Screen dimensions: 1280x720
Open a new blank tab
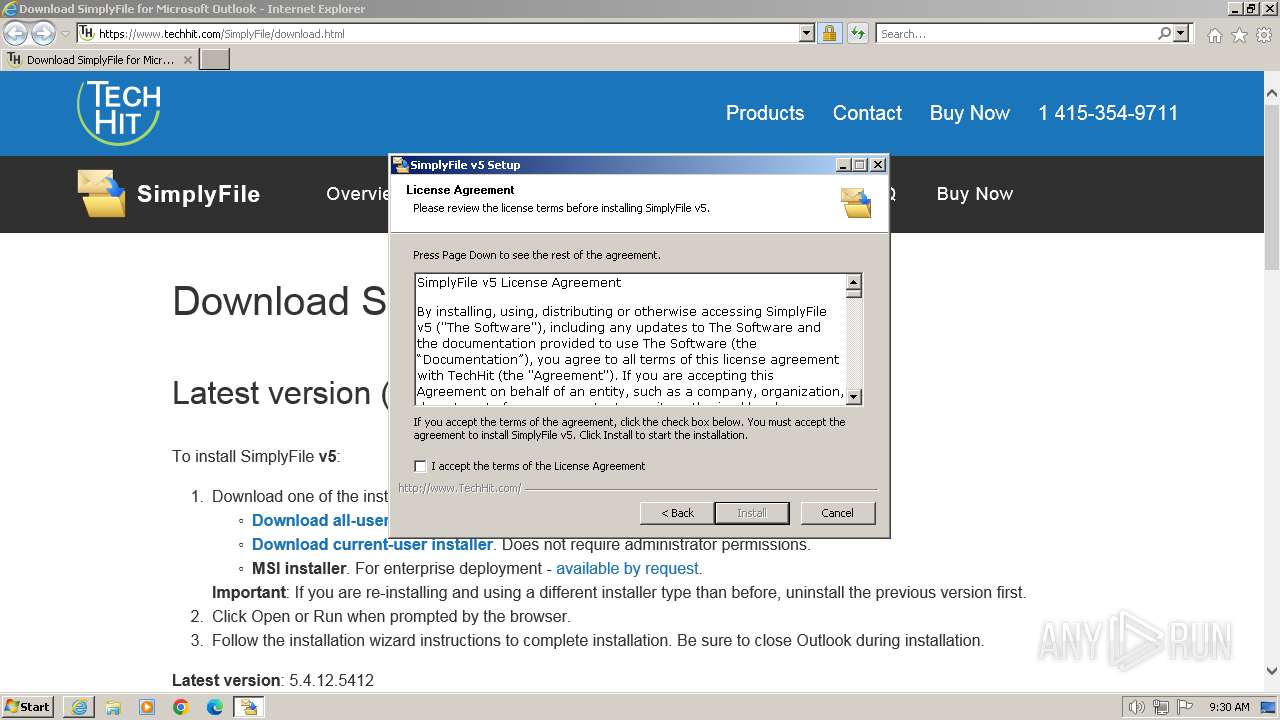(x=215, y=60)
